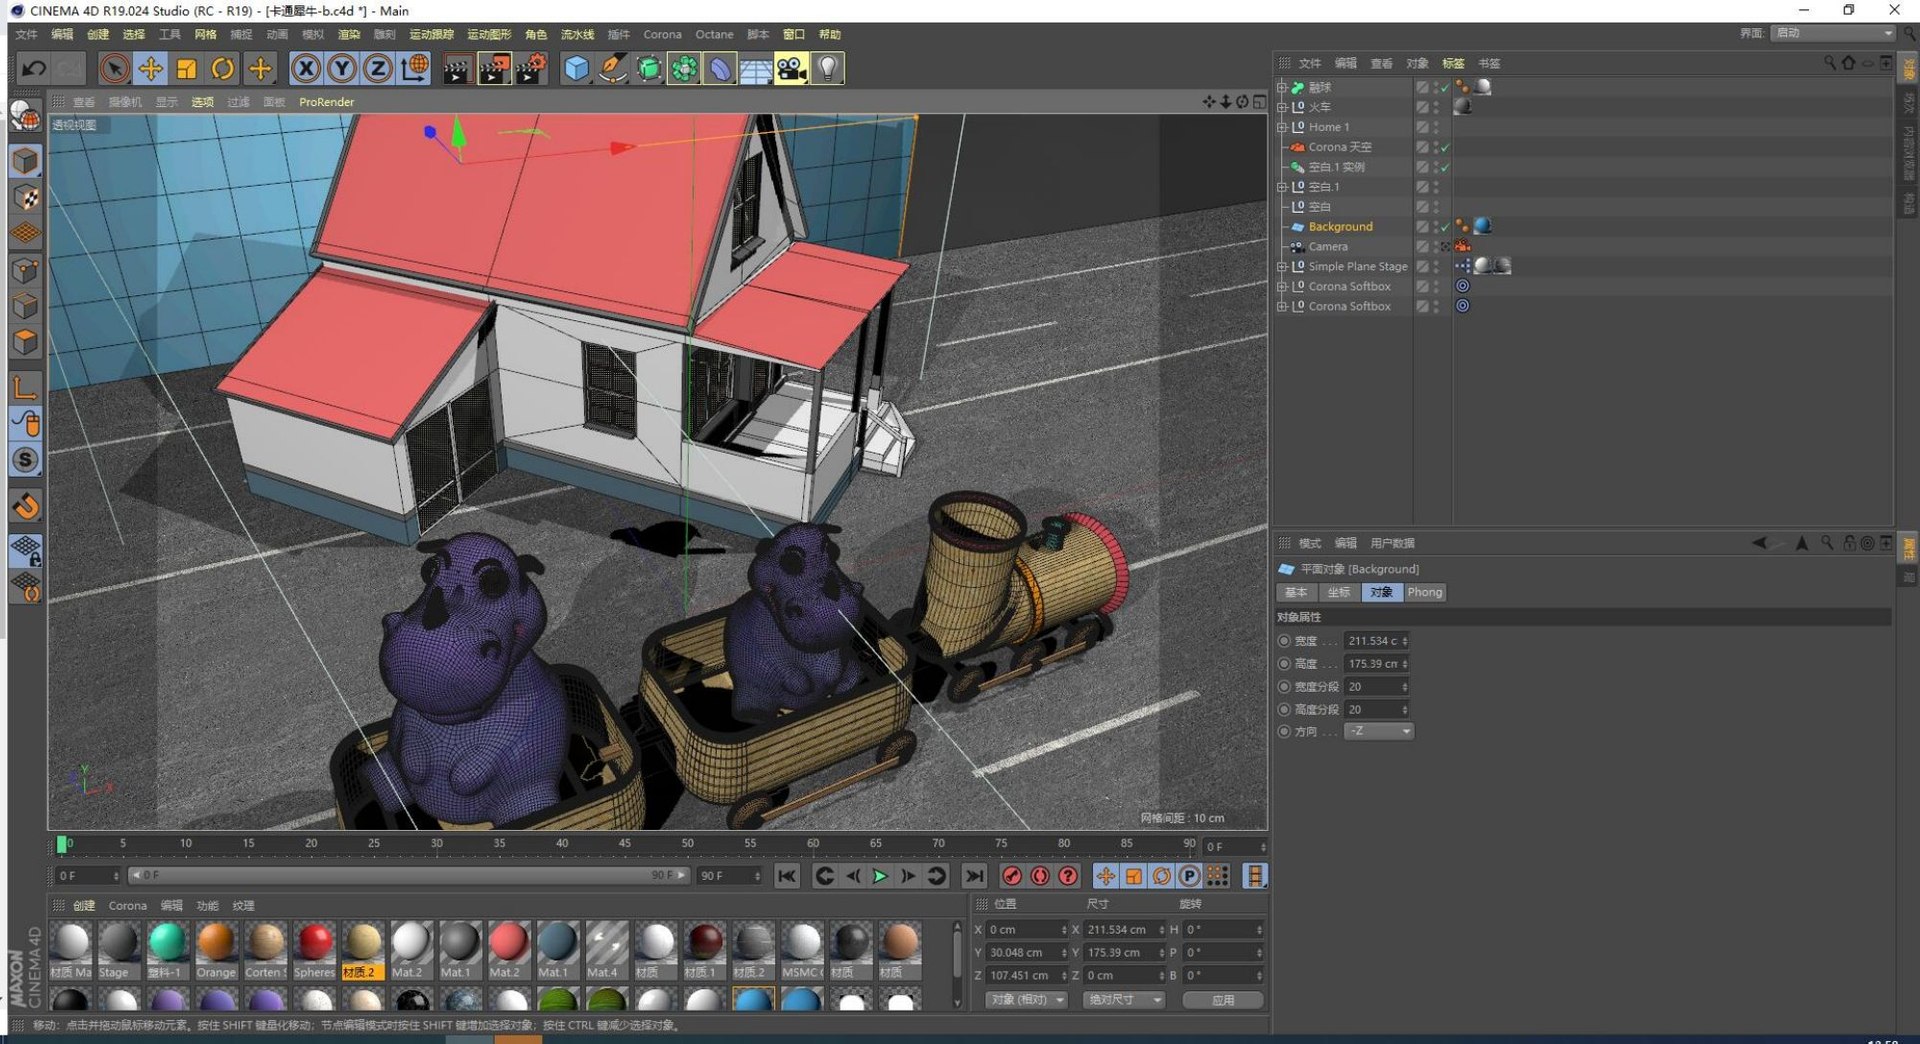Add a Cube primitive object

pyautogui.click(x=577, y=68)
